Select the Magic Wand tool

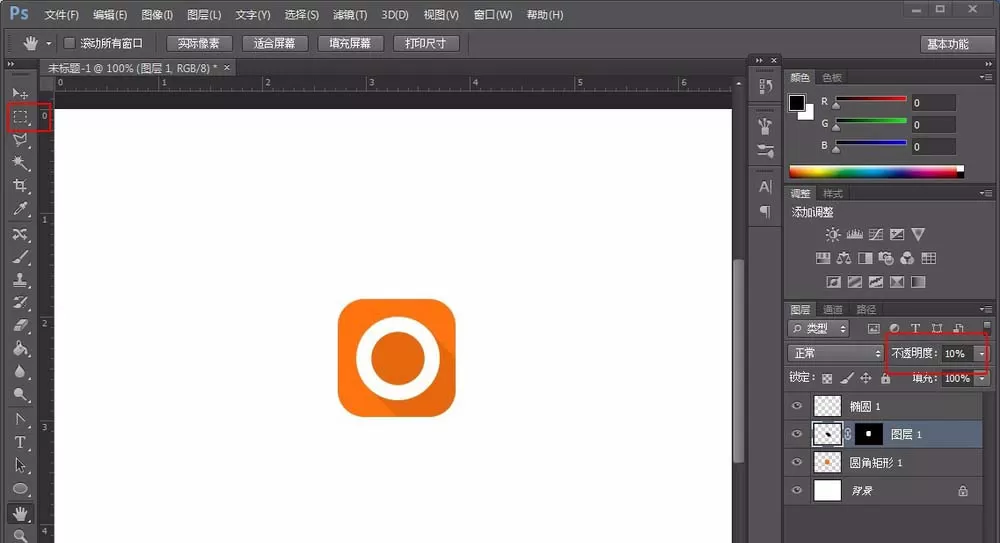[20, 163]
